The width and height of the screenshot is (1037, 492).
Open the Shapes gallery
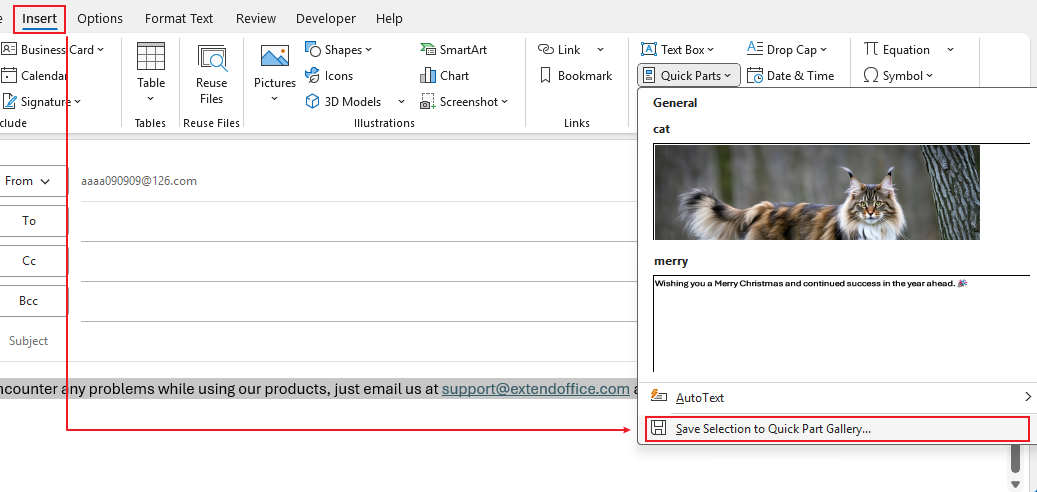[x=339, y=50]
